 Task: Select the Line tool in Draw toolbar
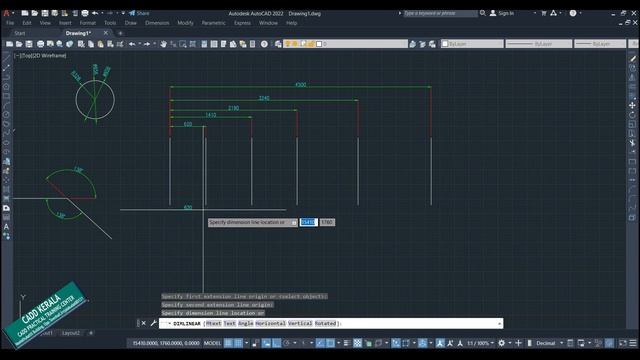[x=6, y=58]
